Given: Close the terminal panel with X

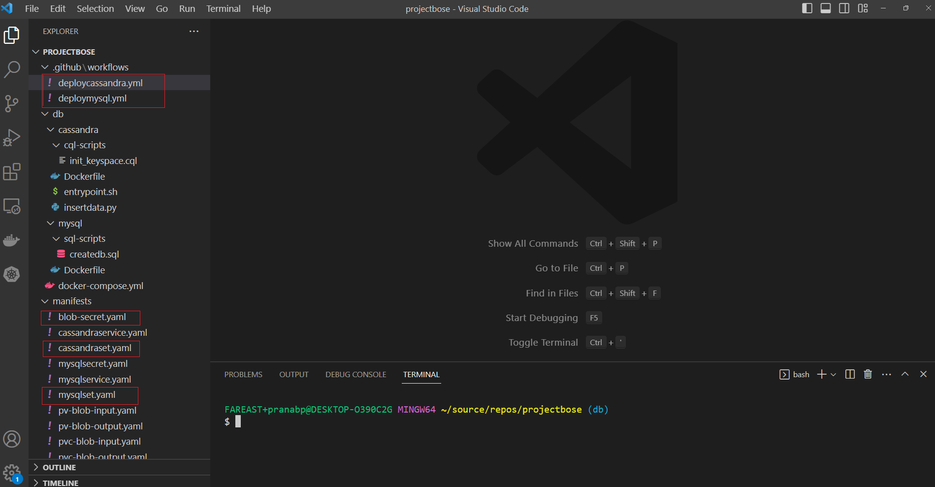Looking at the screenshot, I should click(923, 374).
